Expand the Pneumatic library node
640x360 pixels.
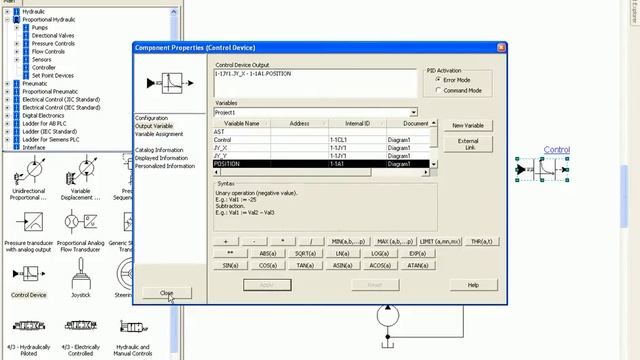[7, 83]
